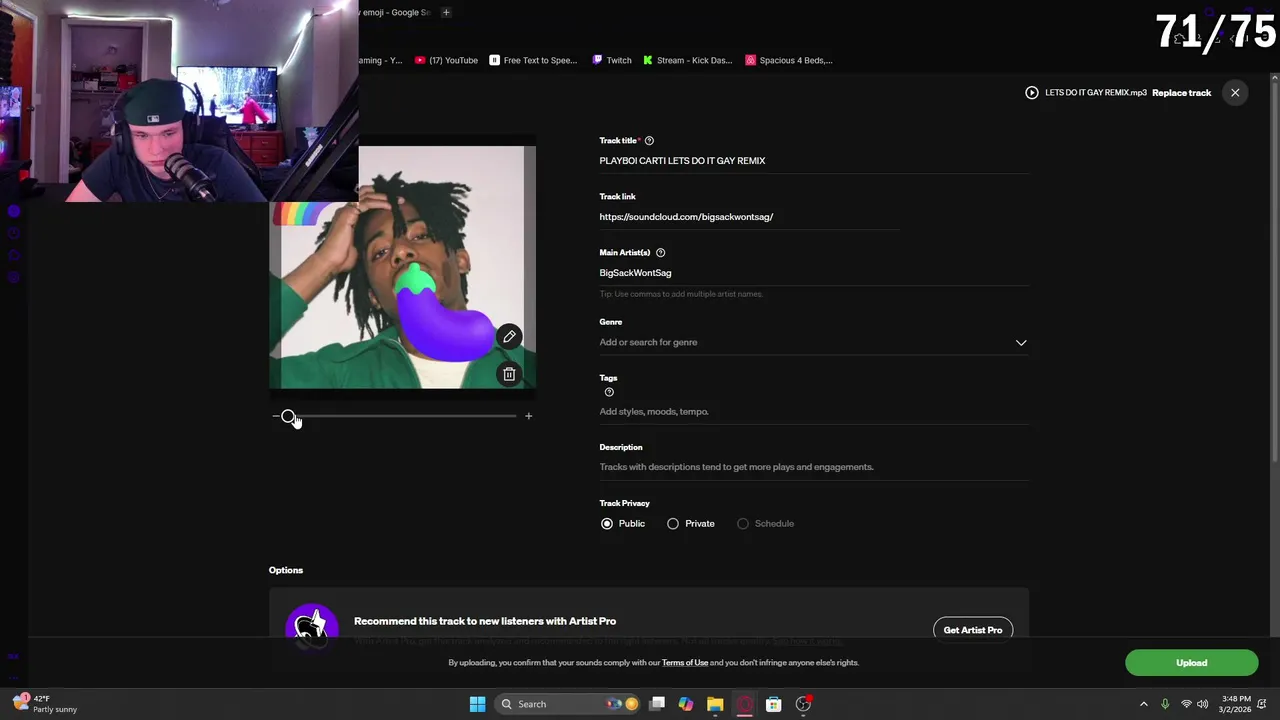
Task: Select the Schedule privacy radio button
Action: tap(743, 524)
